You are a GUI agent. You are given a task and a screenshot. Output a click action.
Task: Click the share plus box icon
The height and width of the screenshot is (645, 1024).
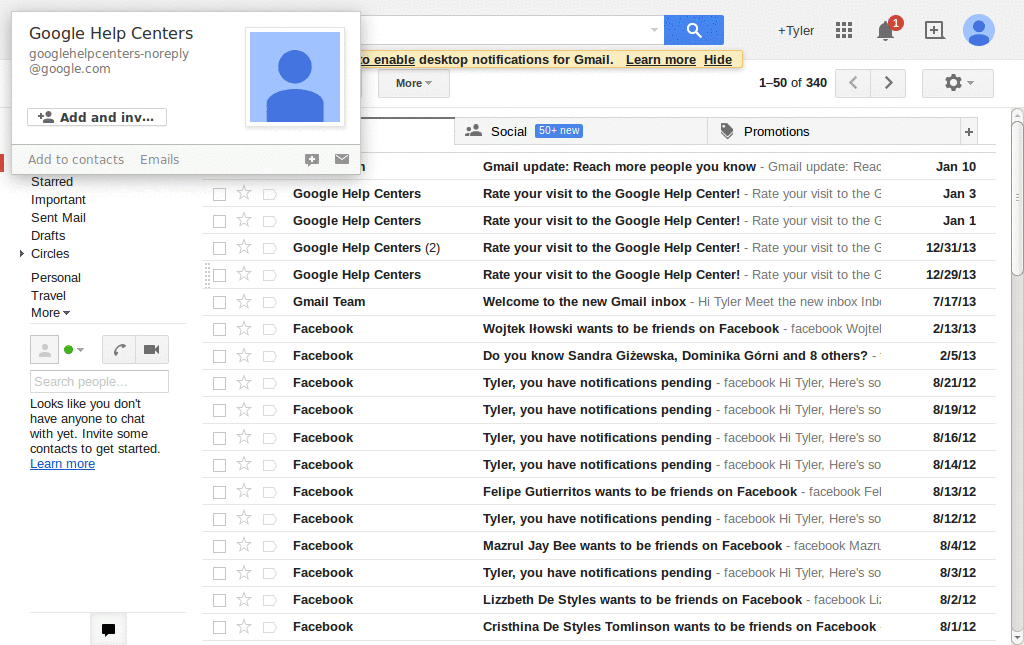pos(935,30)
